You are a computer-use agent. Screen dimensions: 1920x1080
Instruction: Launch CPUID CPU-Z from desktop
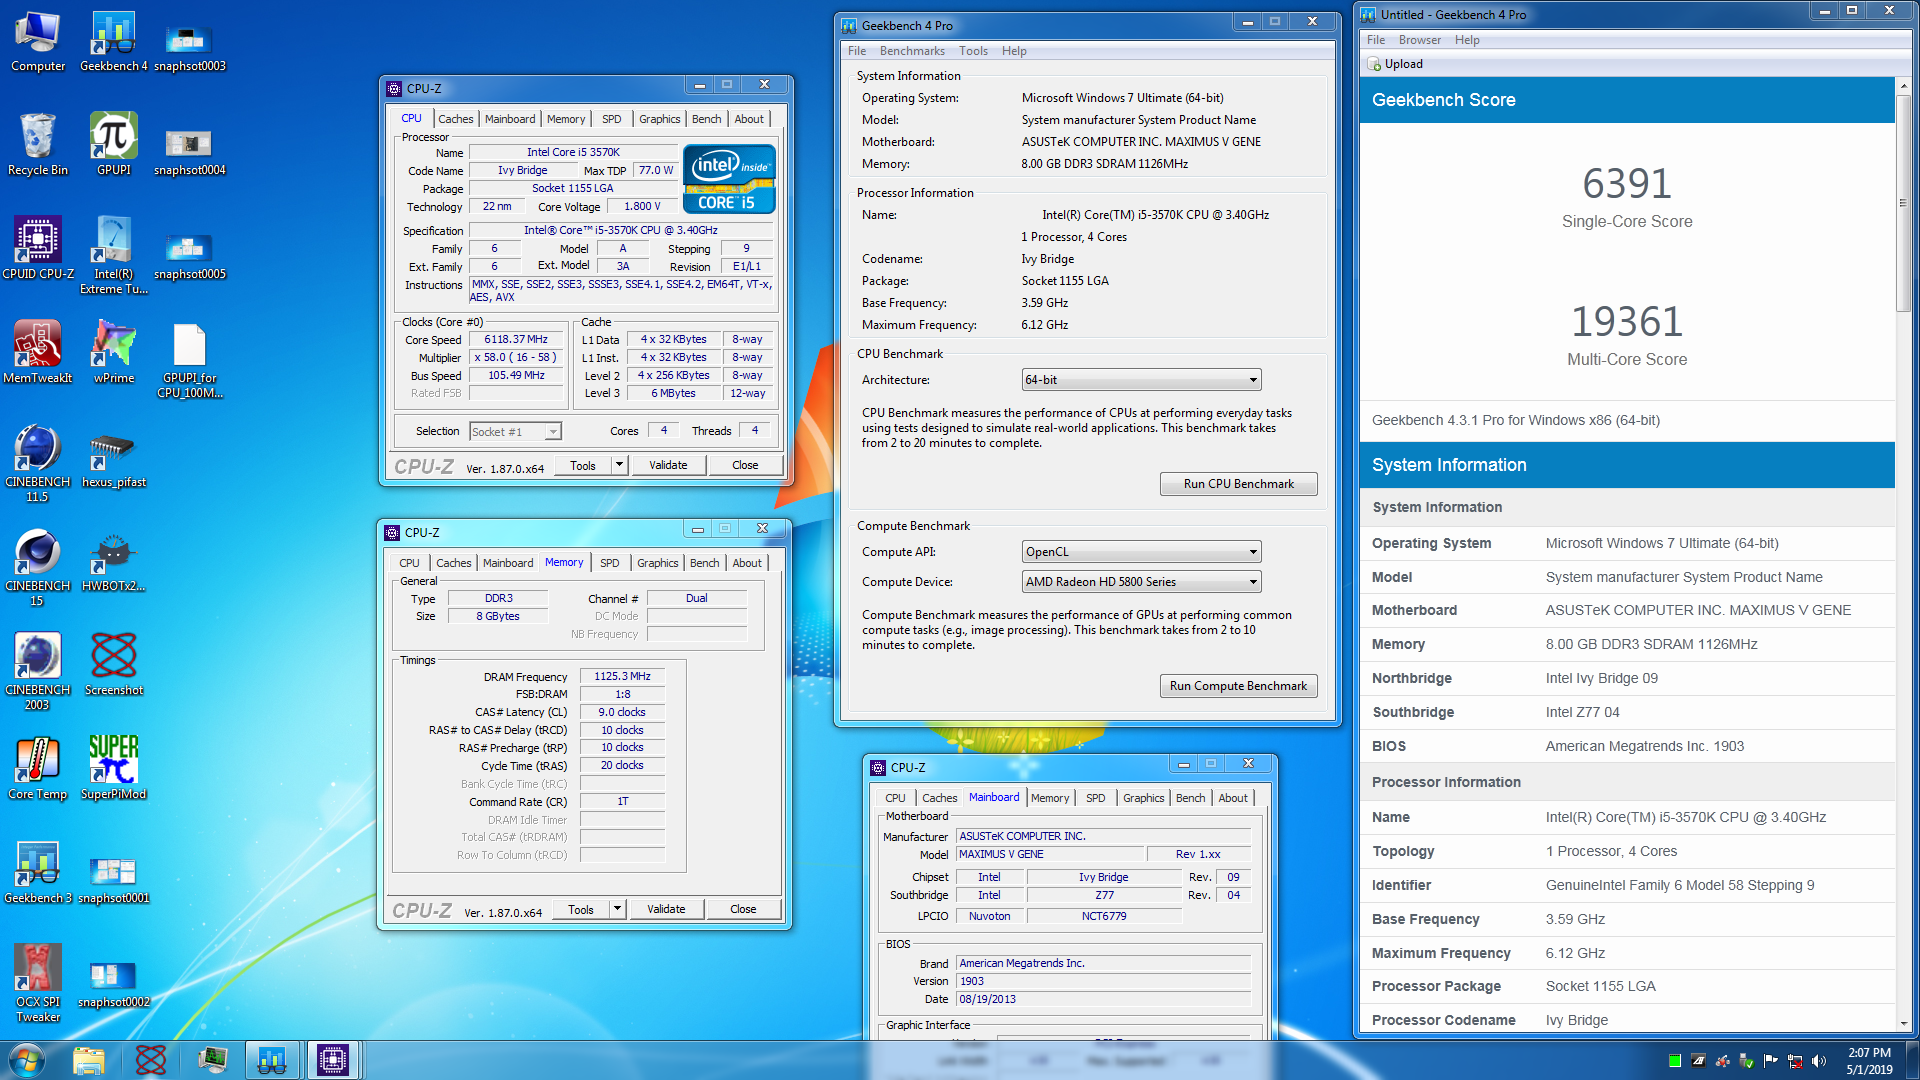click(38, 250)
